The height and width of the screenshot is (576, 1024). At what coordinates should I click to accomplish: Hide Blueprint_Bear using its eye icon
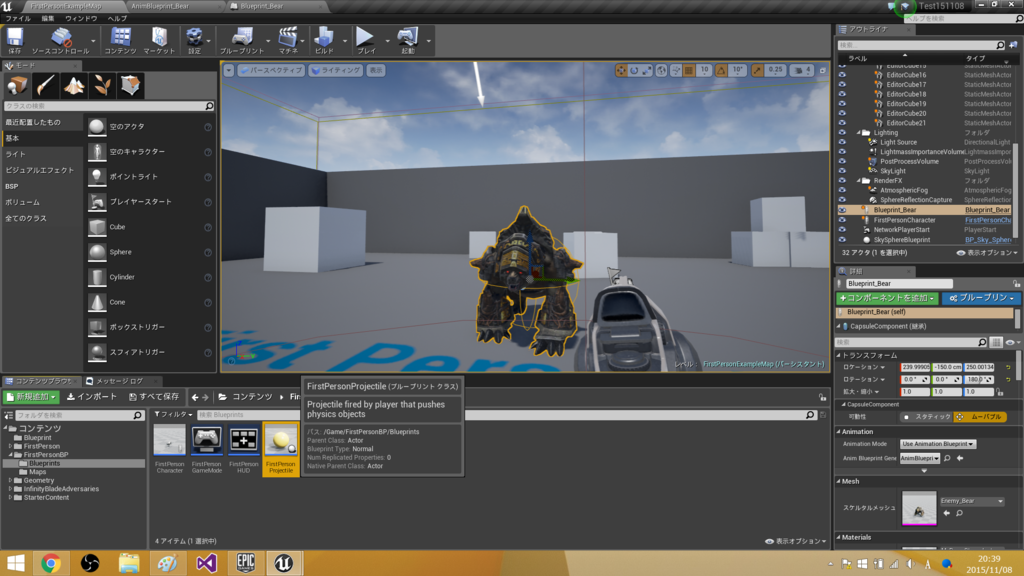click(x=842, y=210)
